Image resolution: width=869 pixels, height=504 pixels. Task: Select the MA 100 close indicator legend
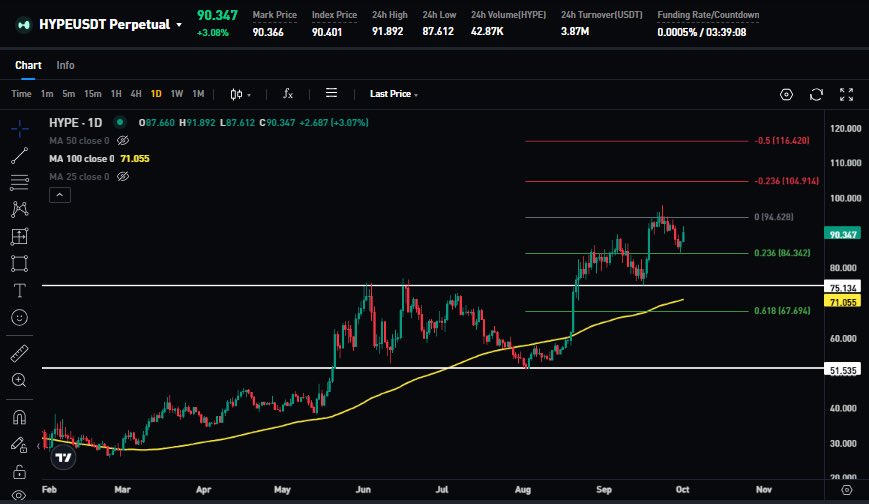[x=99, y=159]
